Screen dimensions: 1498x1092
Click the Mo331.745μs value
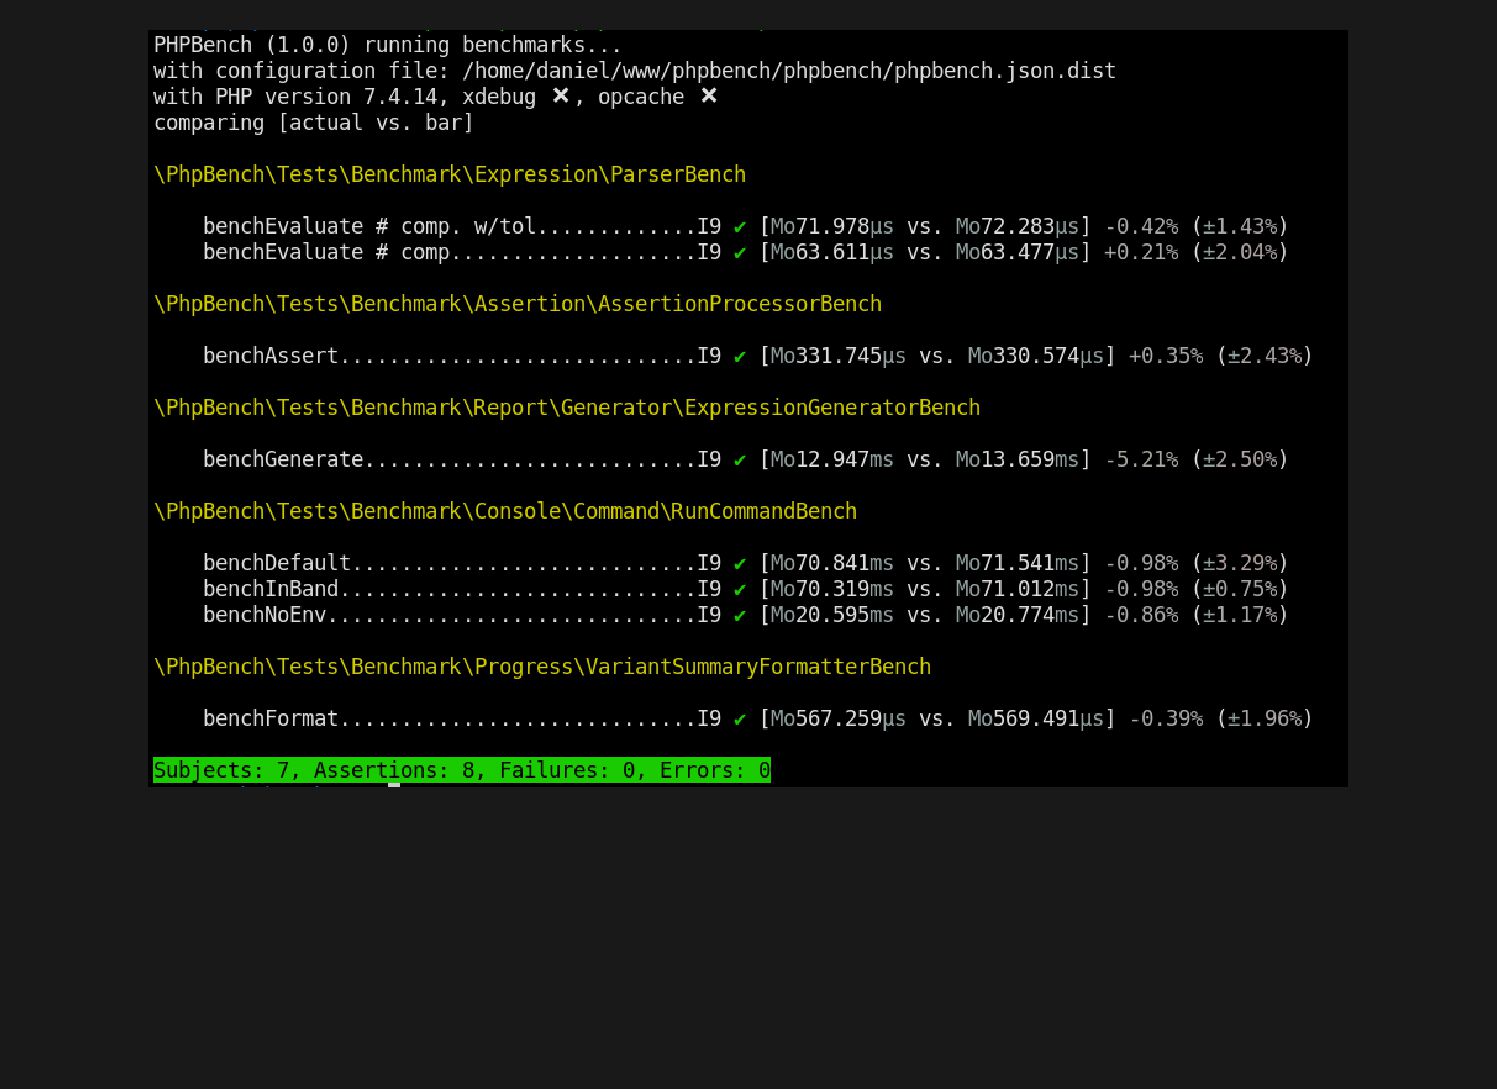838,356
